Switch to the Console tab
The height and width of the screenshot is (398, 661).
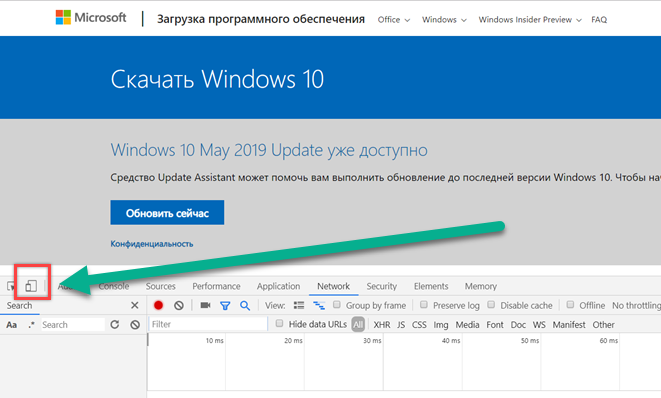(x=114, y=286)
